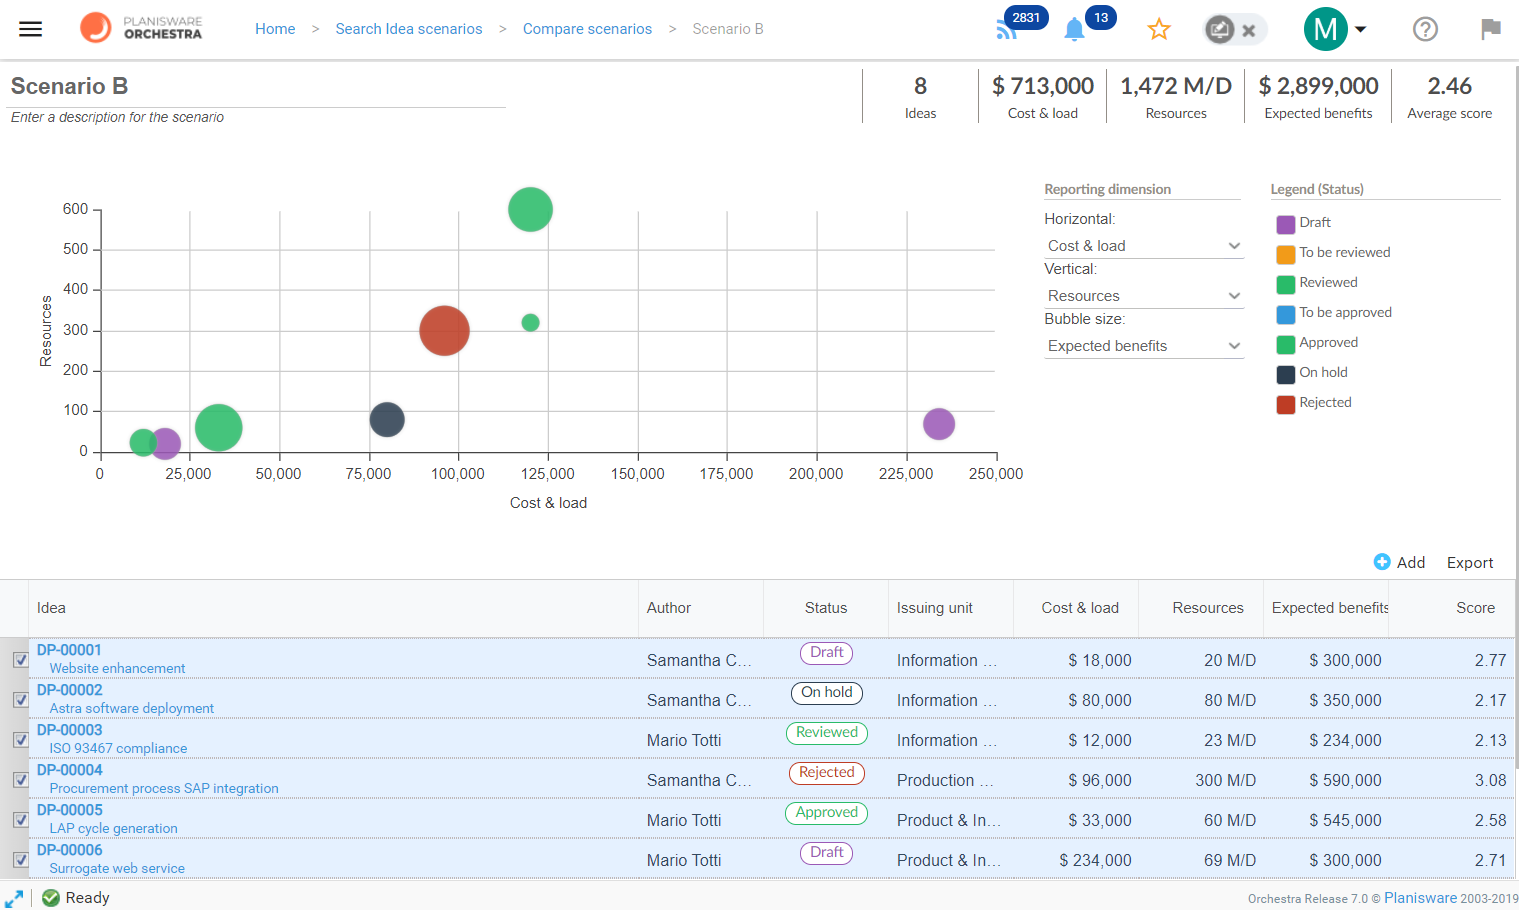Click the flag icon in header

click(x=1490, y=29)
